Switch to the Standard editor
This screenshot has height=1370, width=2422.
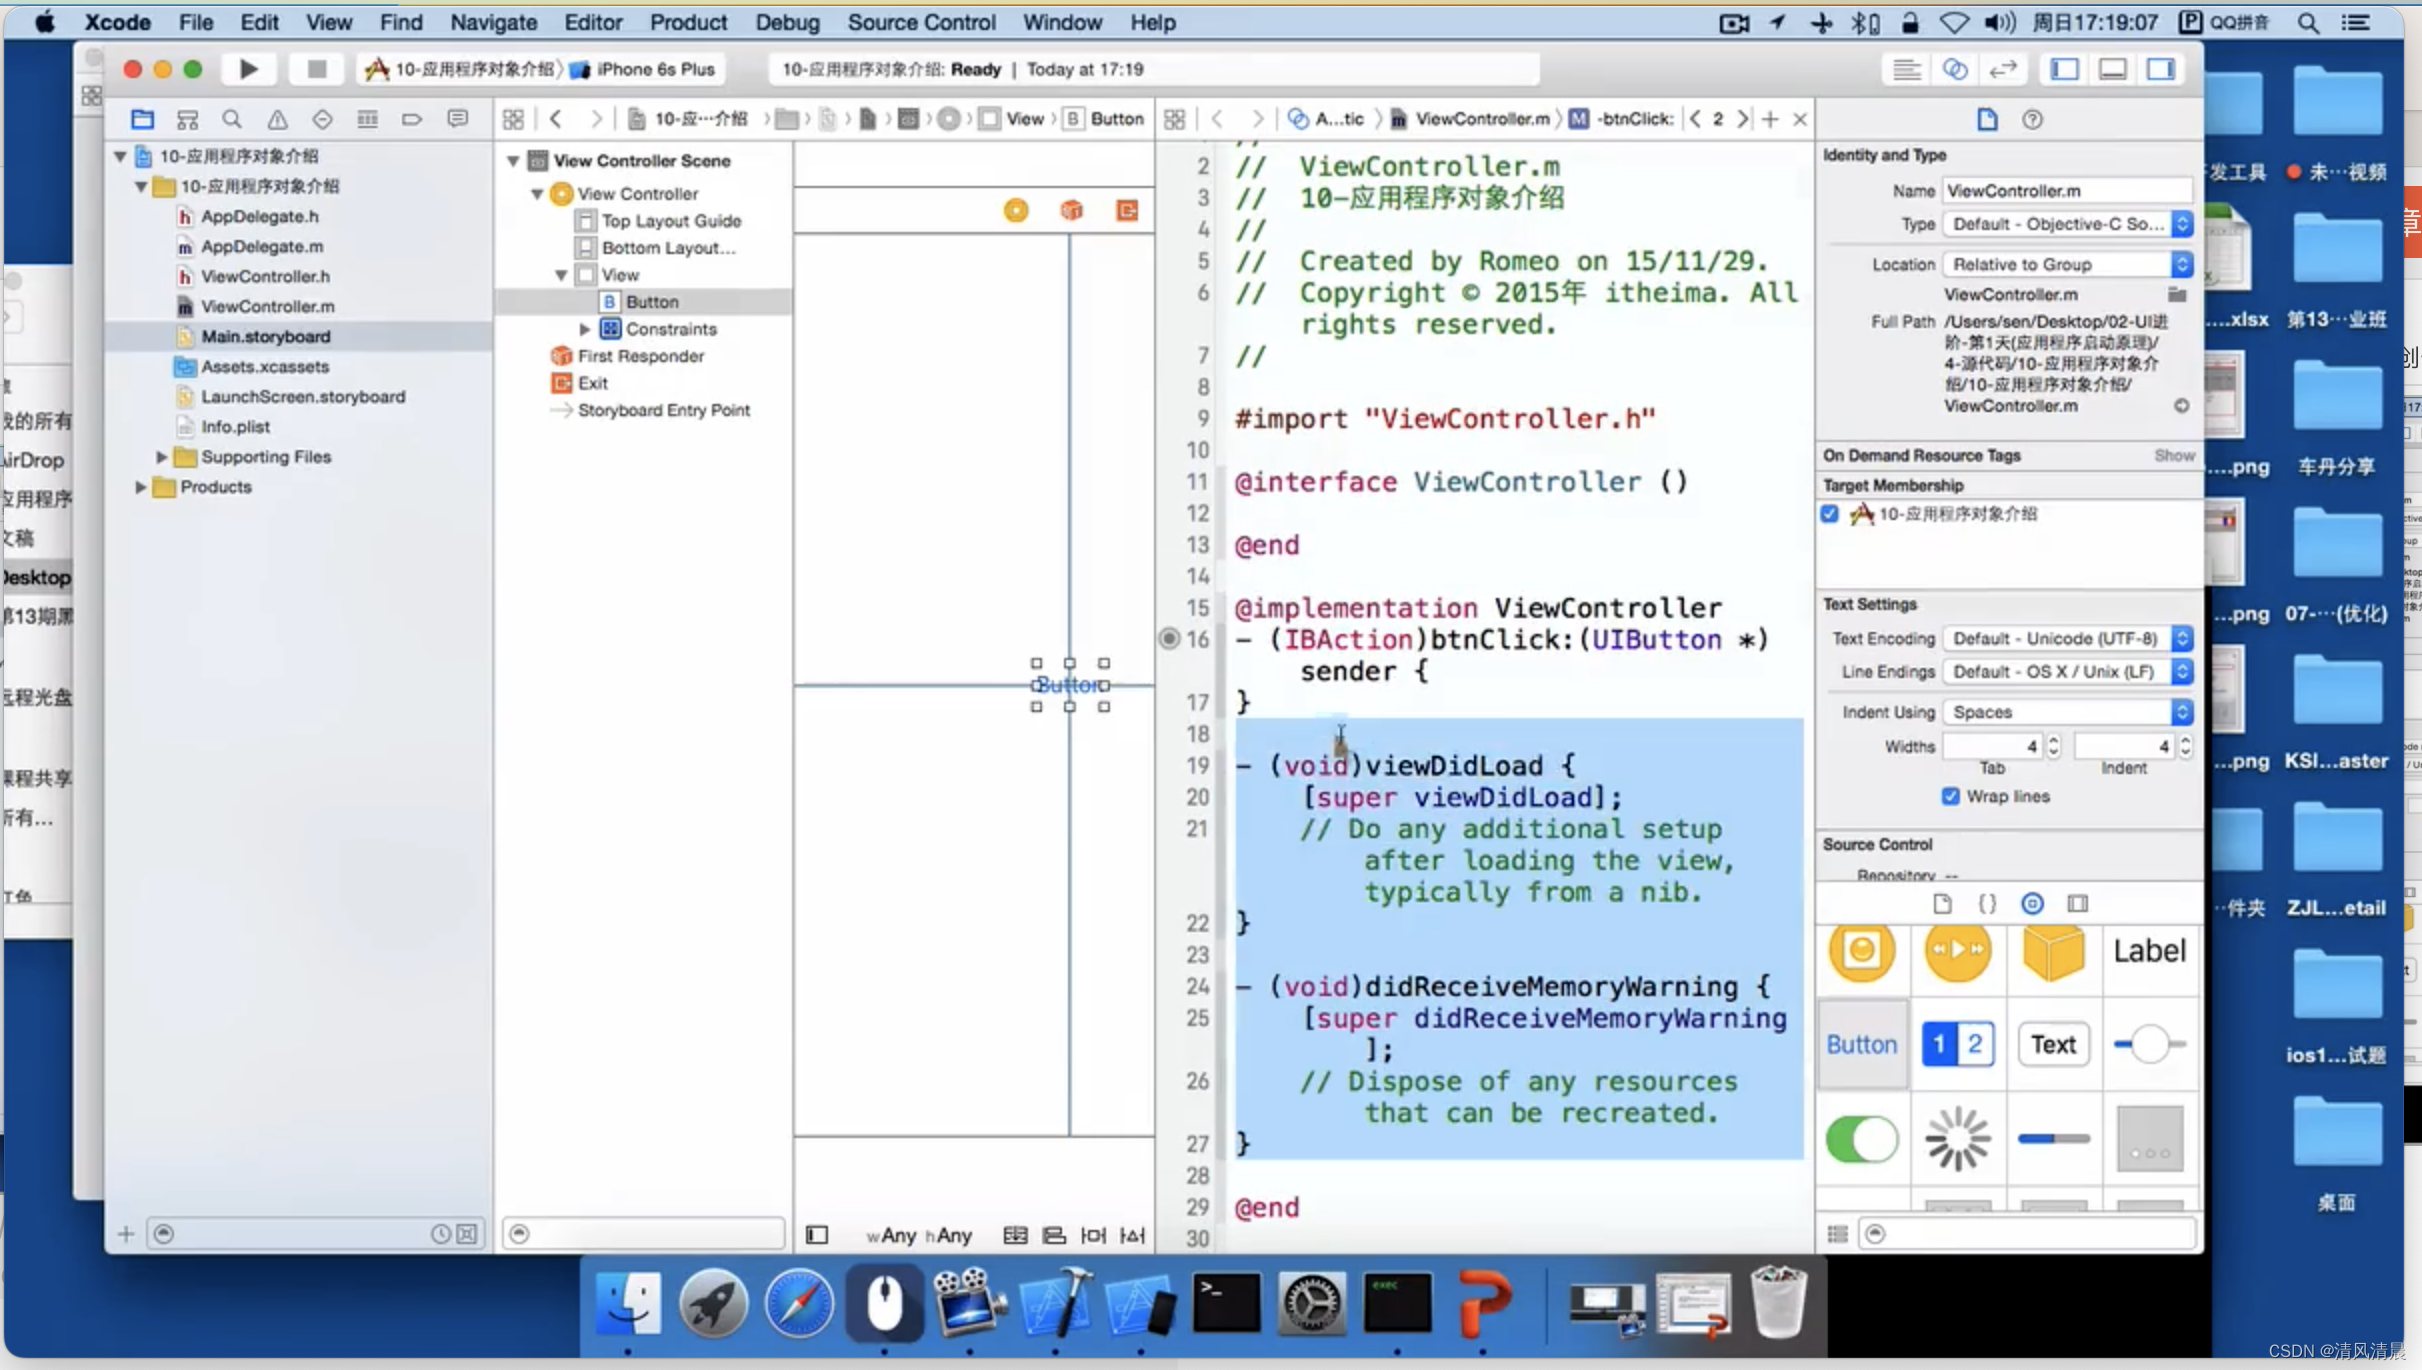pyautogui.click(x=1906, y=69)
